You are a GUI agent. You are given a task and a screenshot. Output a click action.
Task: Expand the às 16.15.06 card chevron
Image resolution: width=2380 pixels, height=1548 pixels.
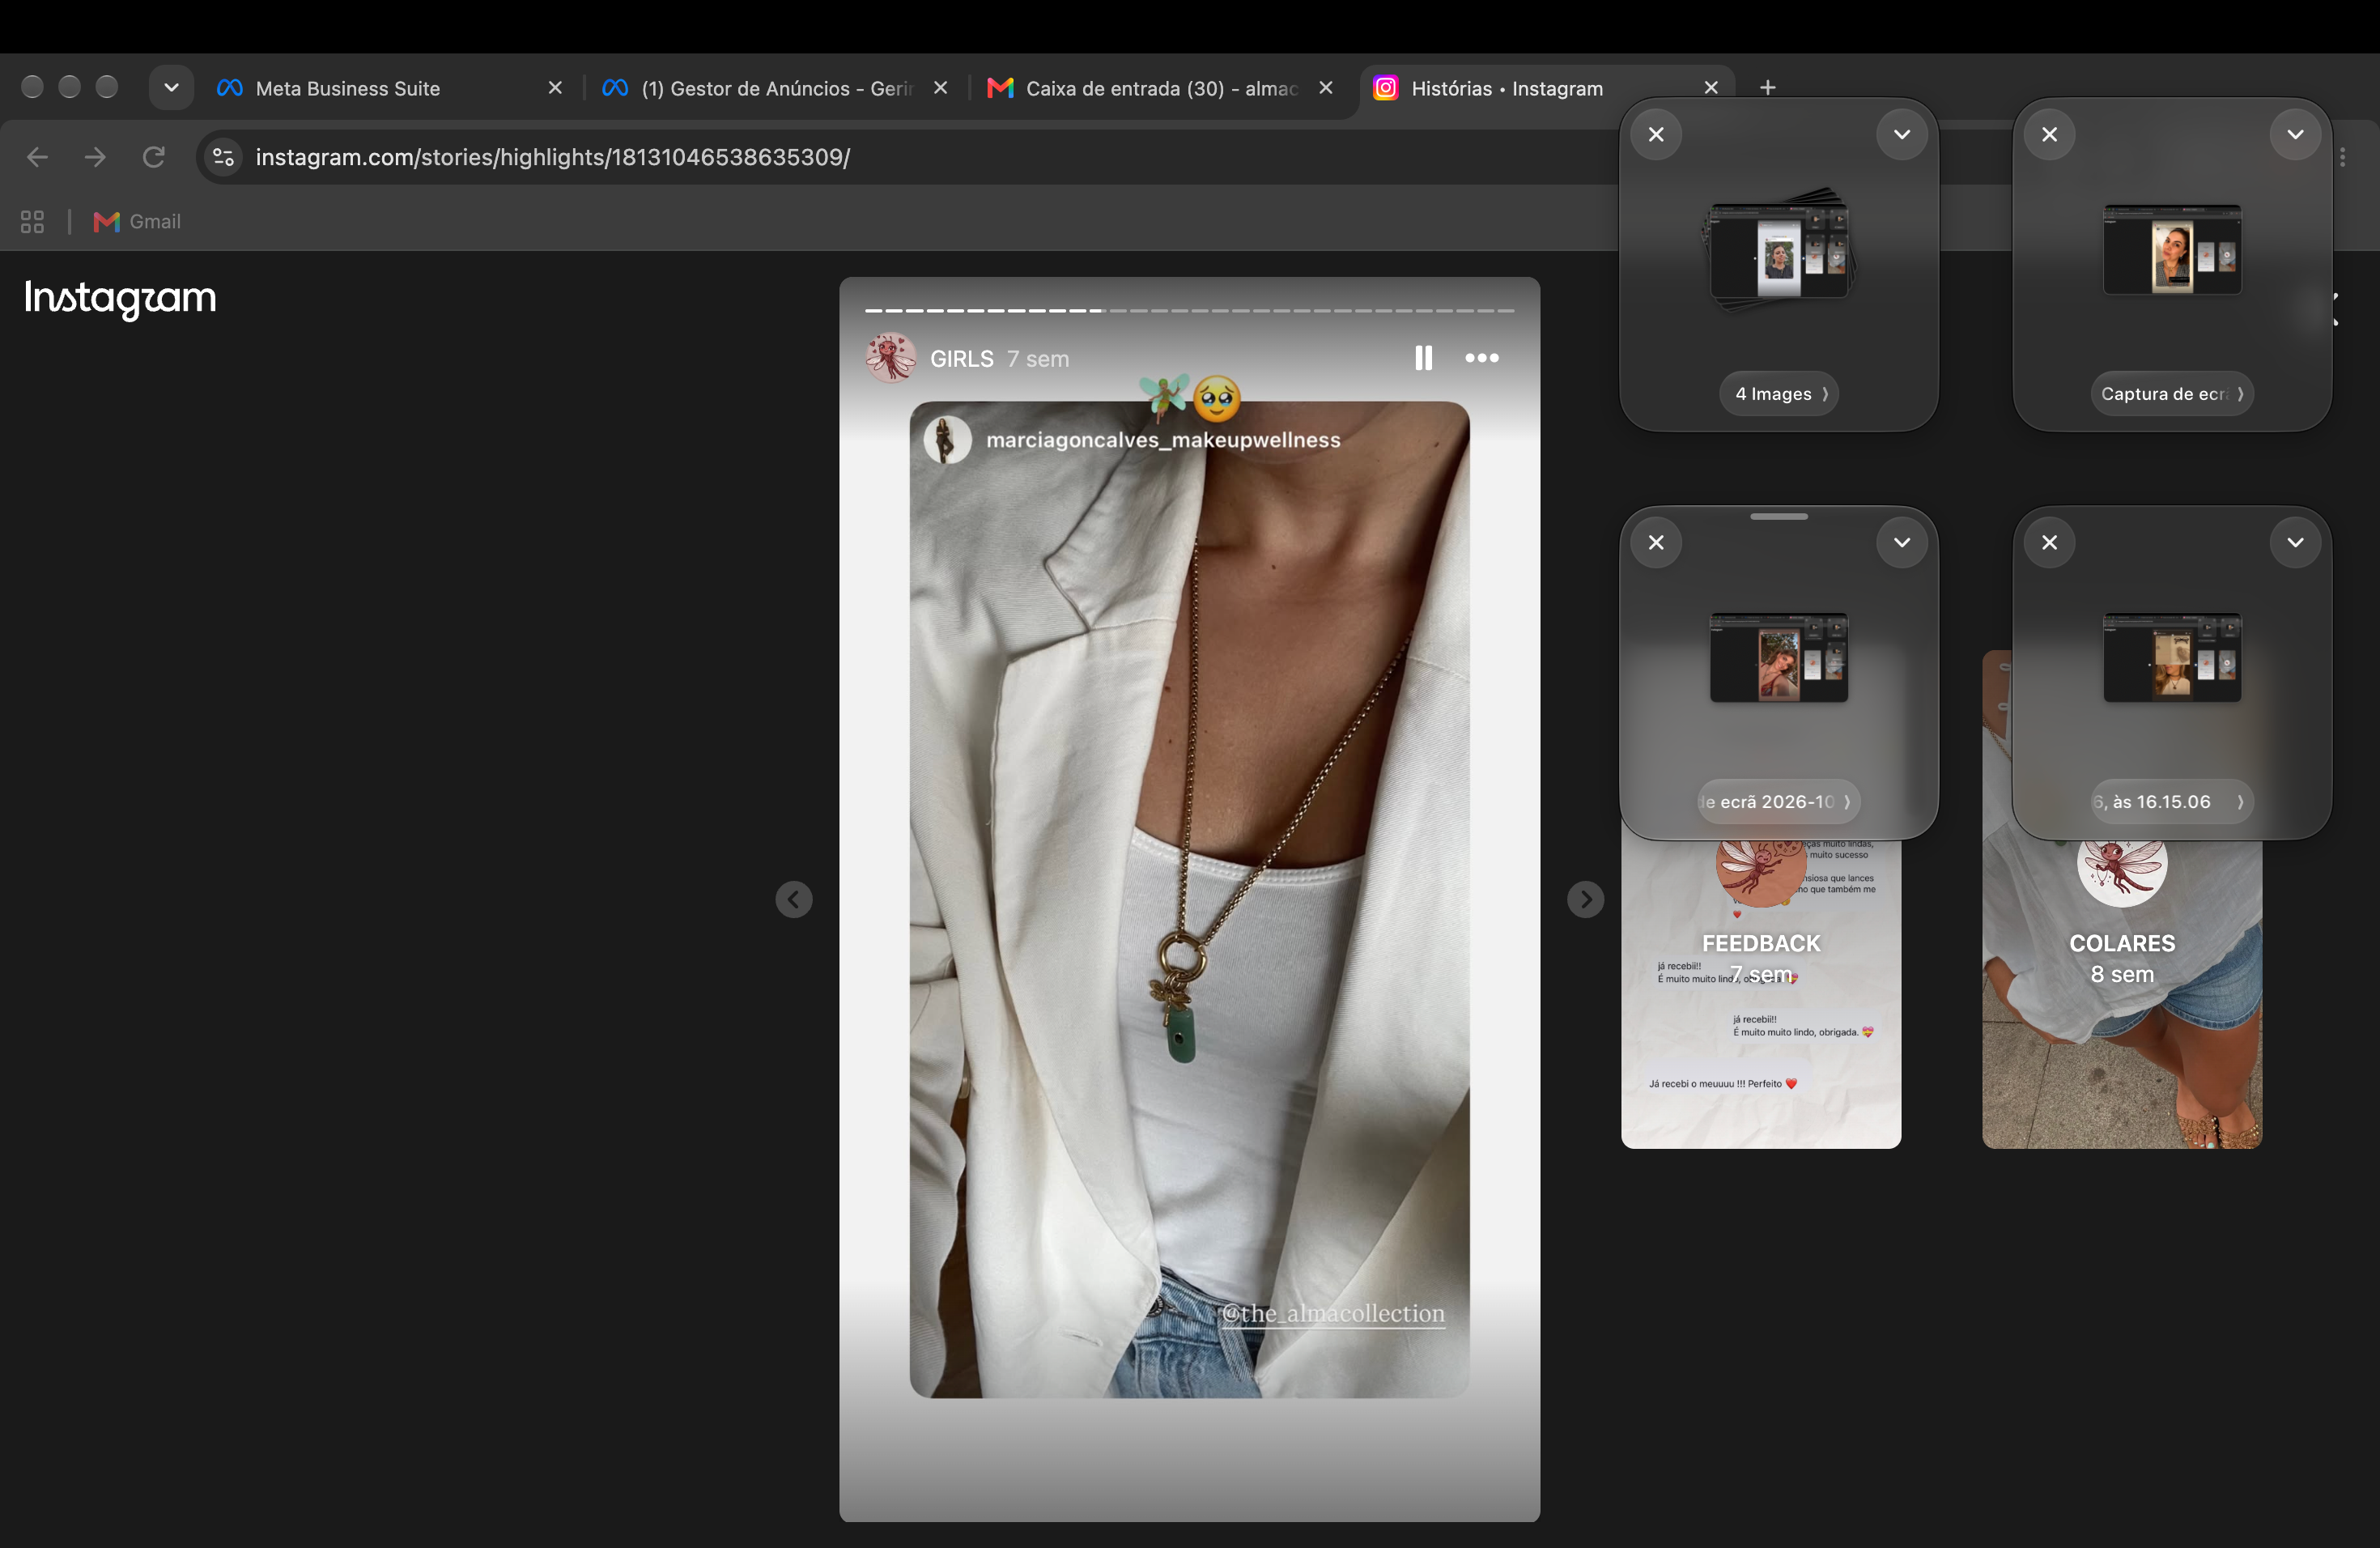pos(2295,542)
